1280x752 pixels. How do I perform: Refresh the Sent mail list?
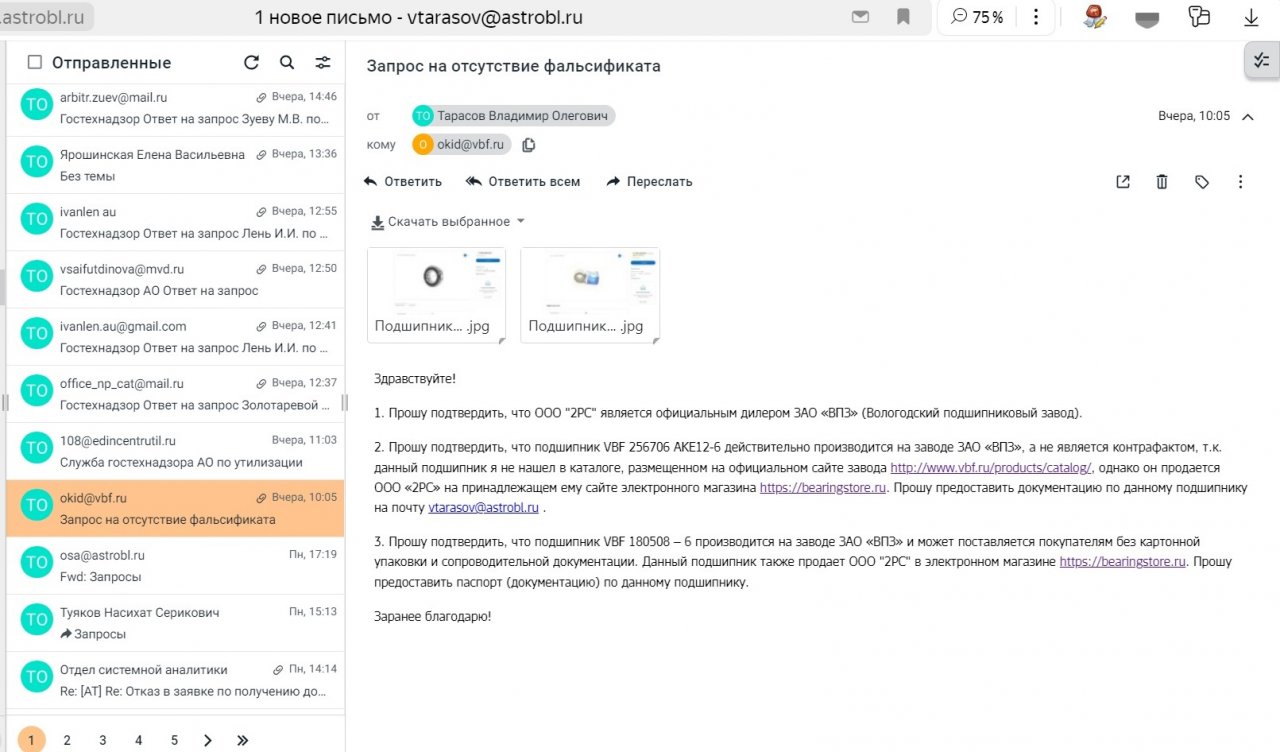point(251,63)
